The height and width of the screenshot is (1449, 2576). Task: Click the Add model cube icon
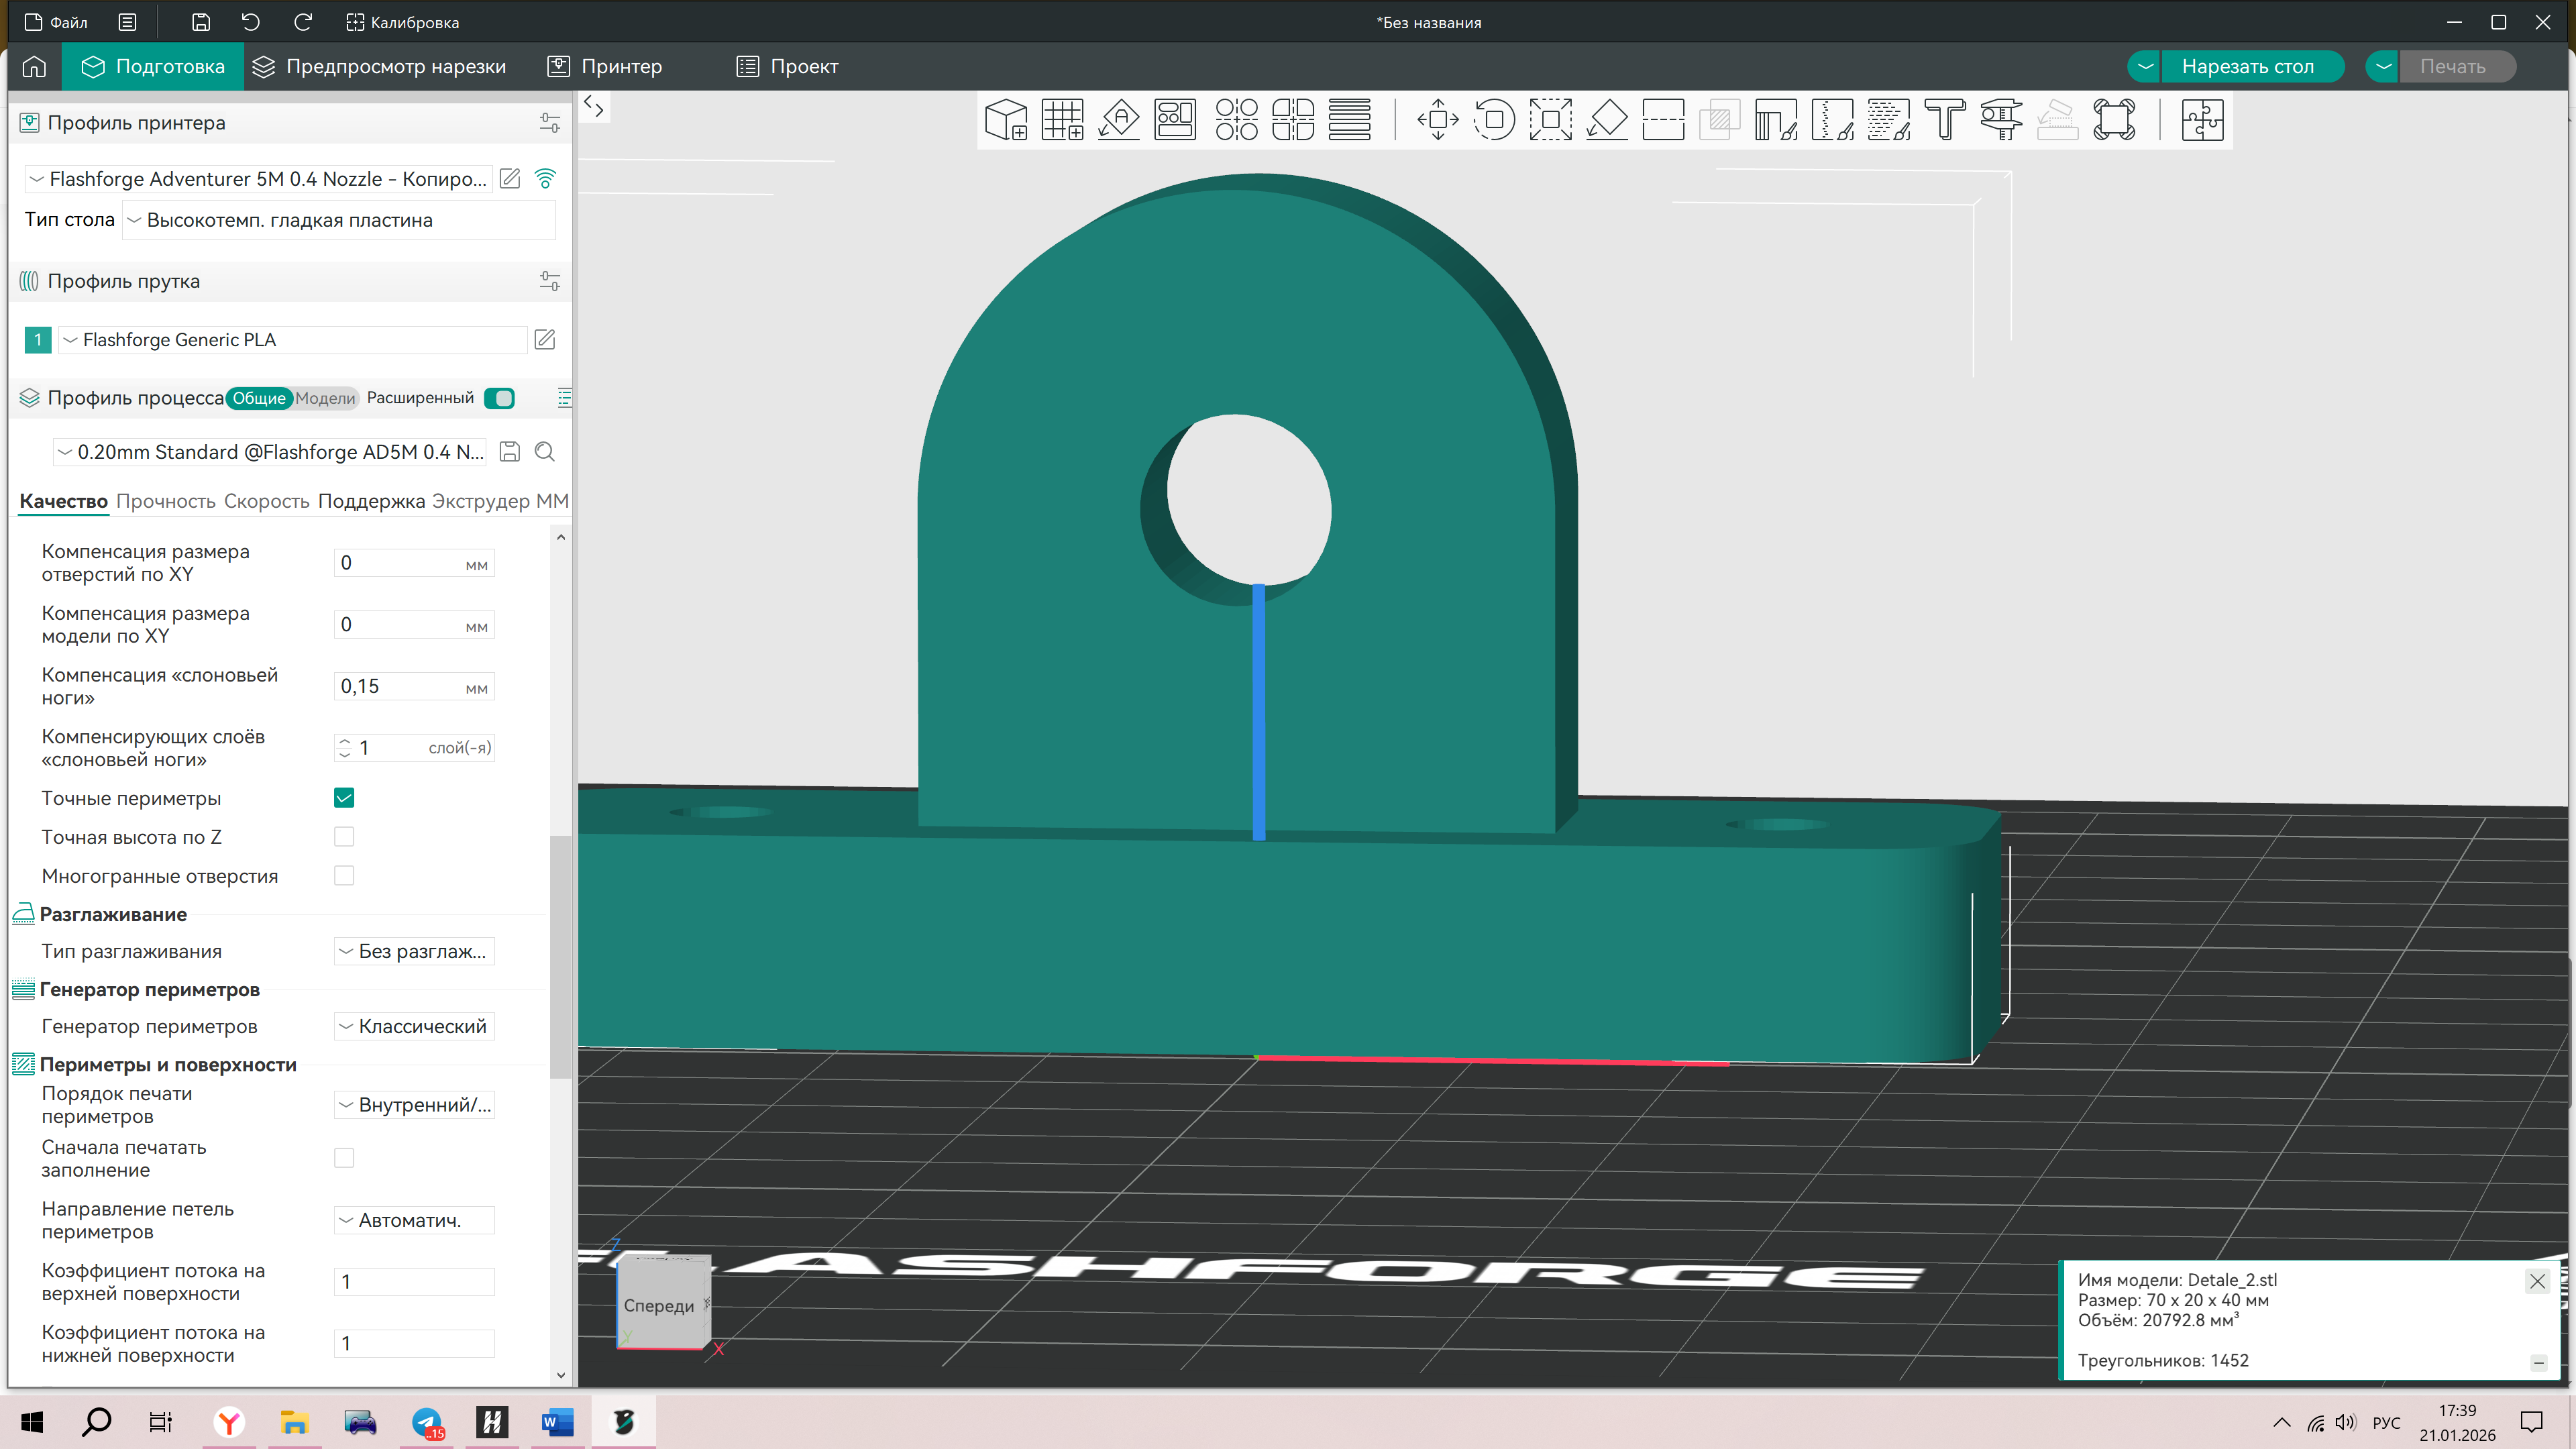pyautogui.click(x=1005, y=120)
